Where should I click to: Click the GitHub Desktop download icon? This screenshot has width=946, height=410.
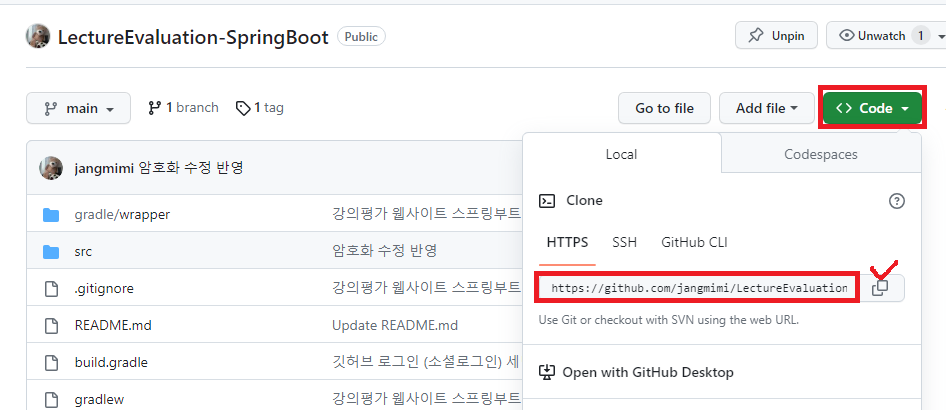pos(547,372)
